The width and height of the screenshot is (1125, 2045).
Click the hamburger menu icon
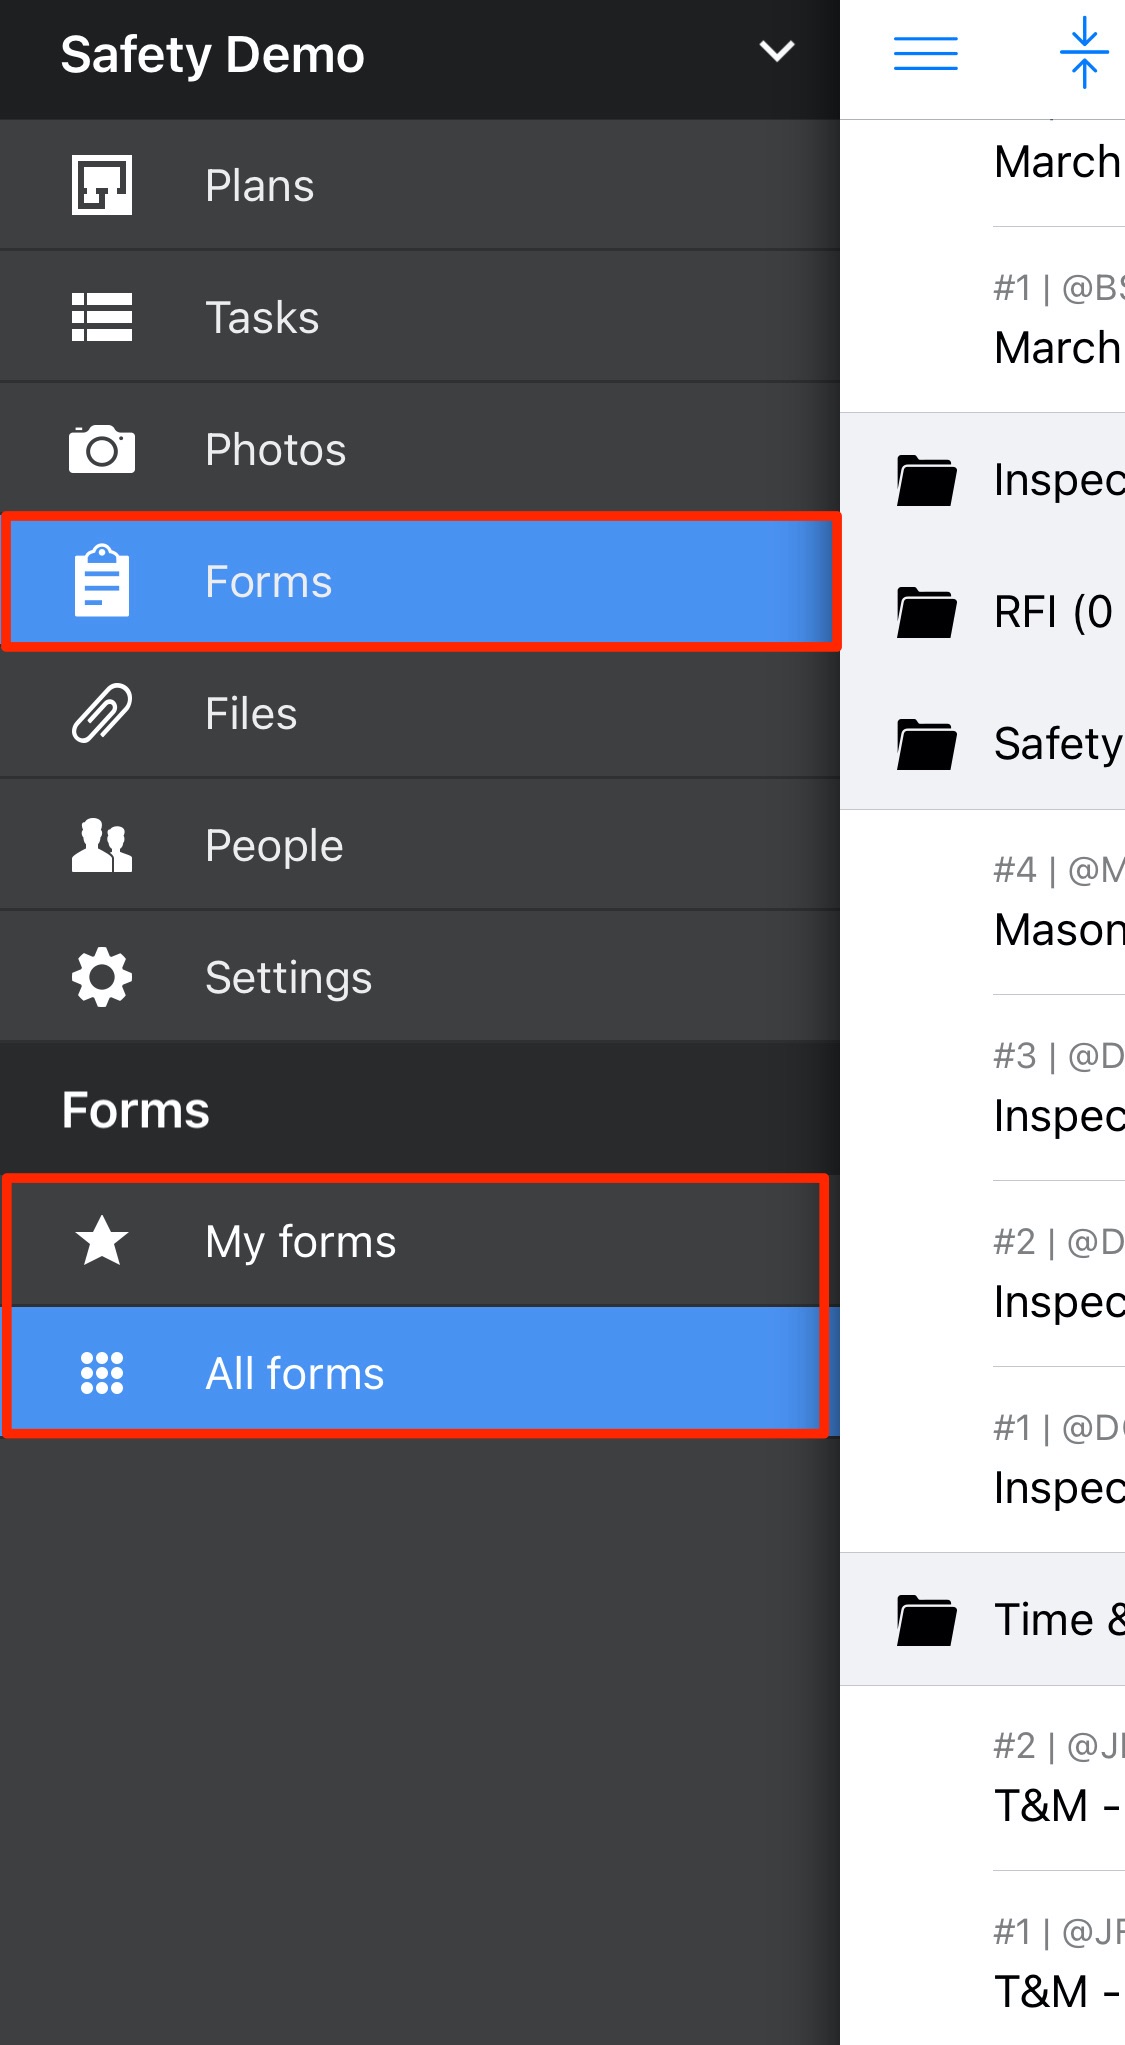point(925,53)
